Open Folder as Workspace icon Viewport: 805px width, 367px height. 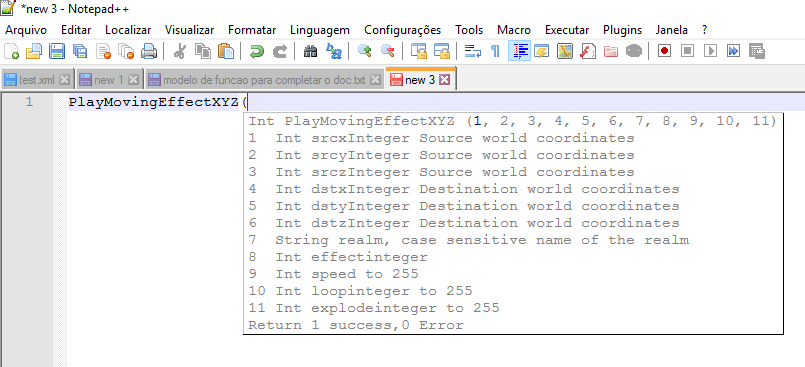(611, 51)
